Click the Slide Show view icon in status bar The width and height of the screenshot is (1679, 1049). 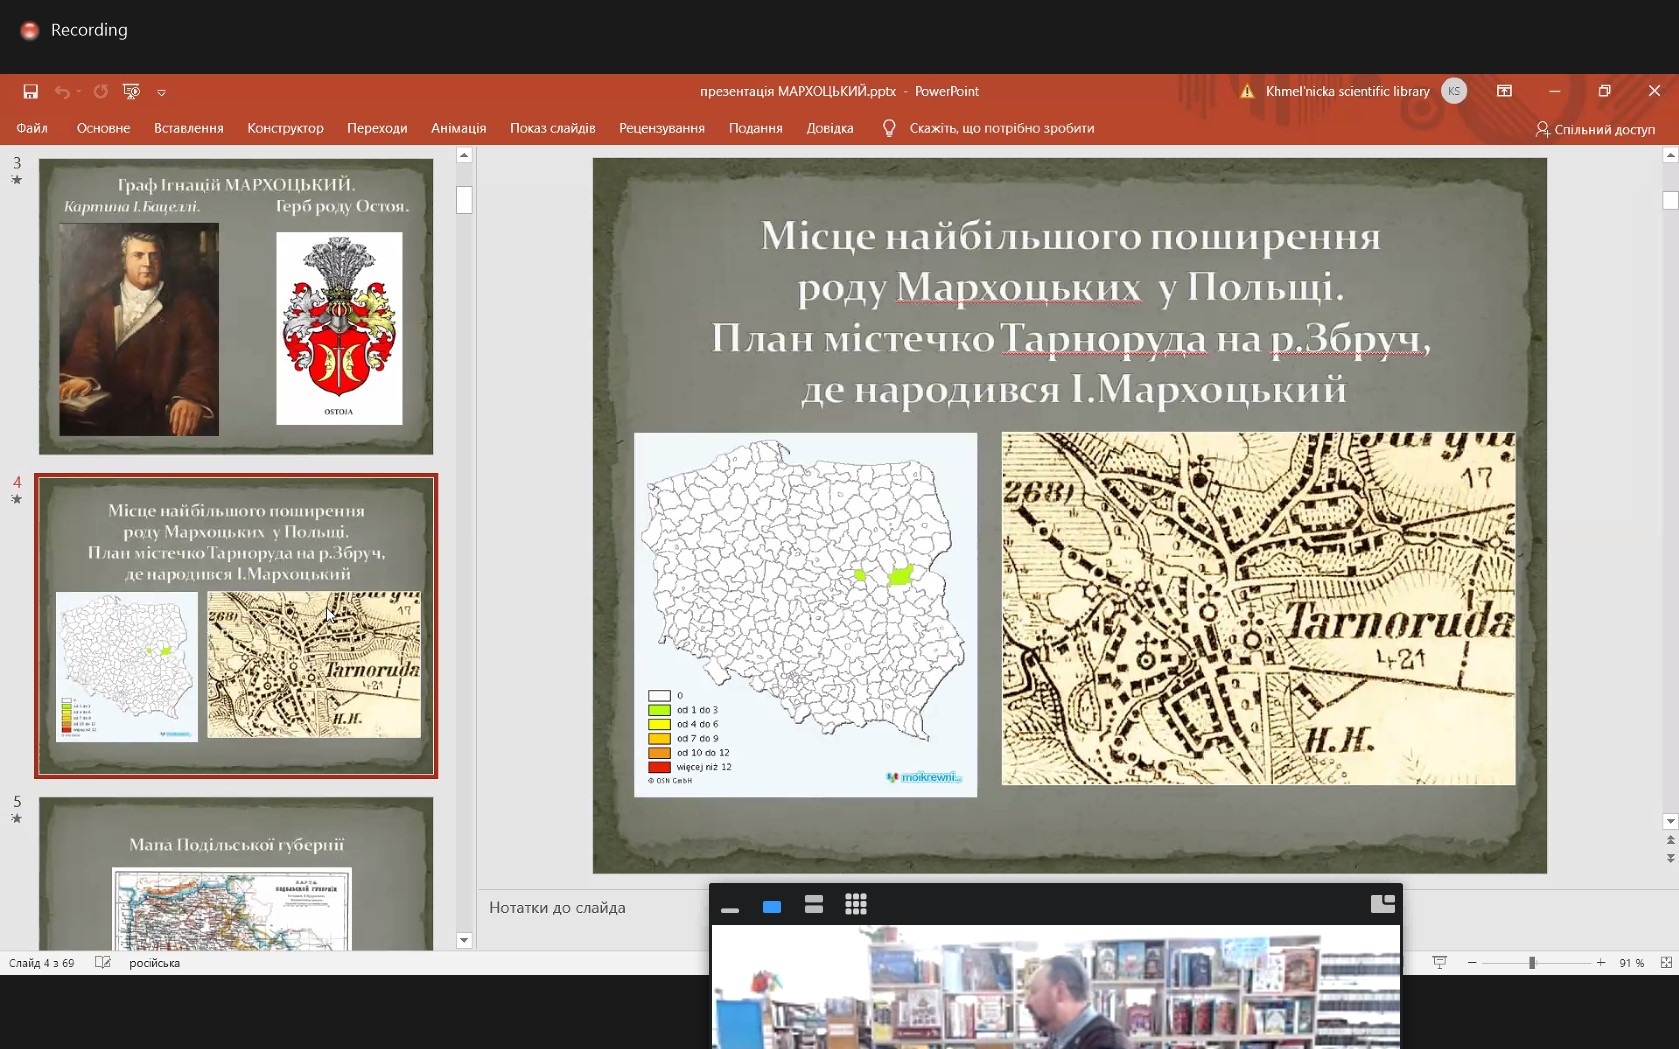[1439, 963]
